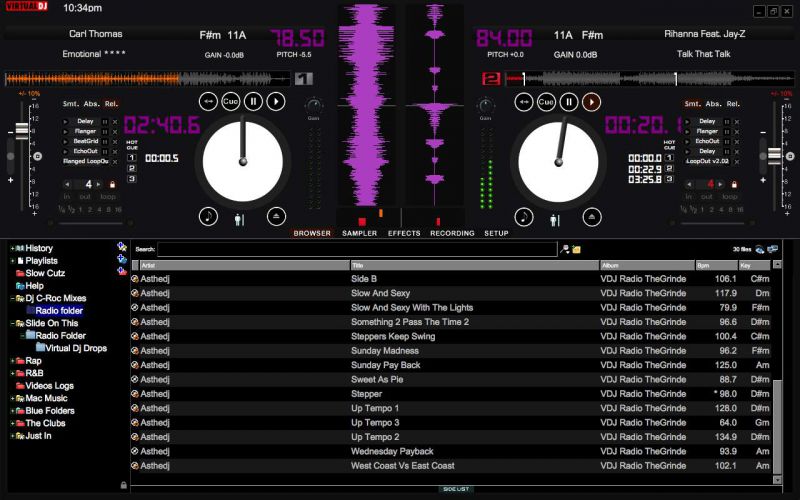
Task: Open the SETUP tab
Action: click(496, 233)
